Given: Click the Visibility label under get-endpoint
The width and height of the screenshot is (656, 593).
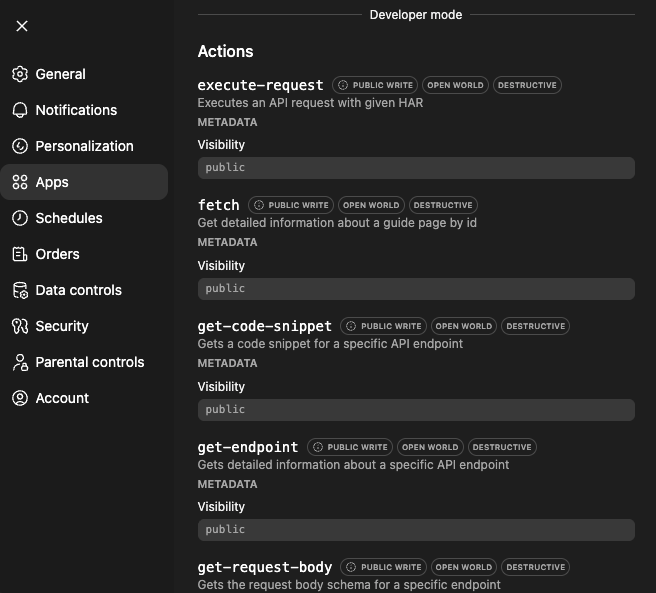Looking at the screenshot, I should (221, 507).
